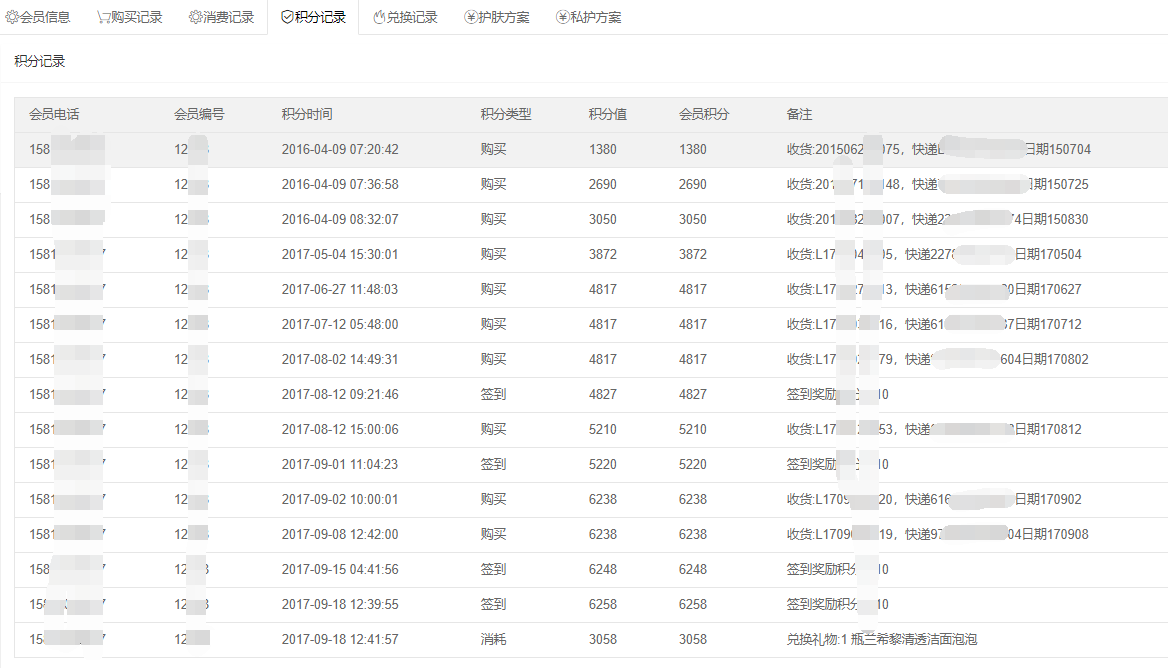Image resolution: width=1168 pixels, height=668 pixels.
Task: Click the flame icon beside 兑换记录
Action: pos(379,17)
